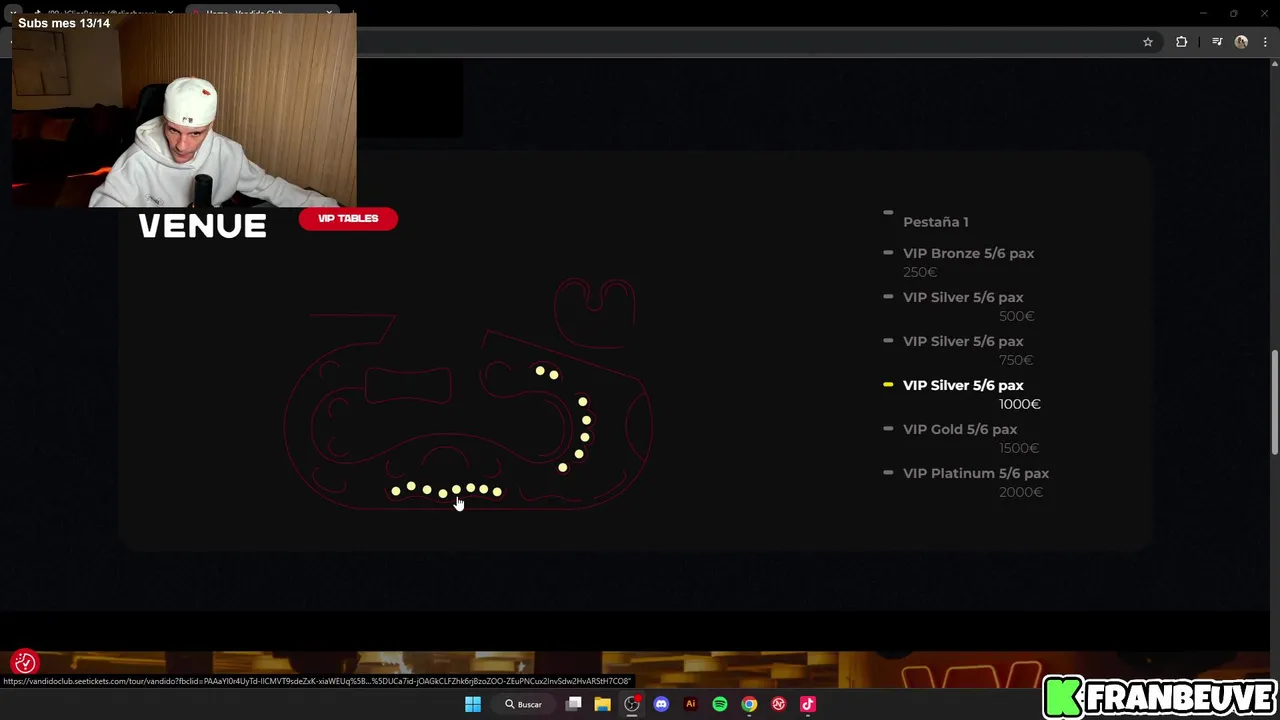Open the Chrome extensions puzzle icon
The image size is (1280, 720).
(x=1182, y=42)
